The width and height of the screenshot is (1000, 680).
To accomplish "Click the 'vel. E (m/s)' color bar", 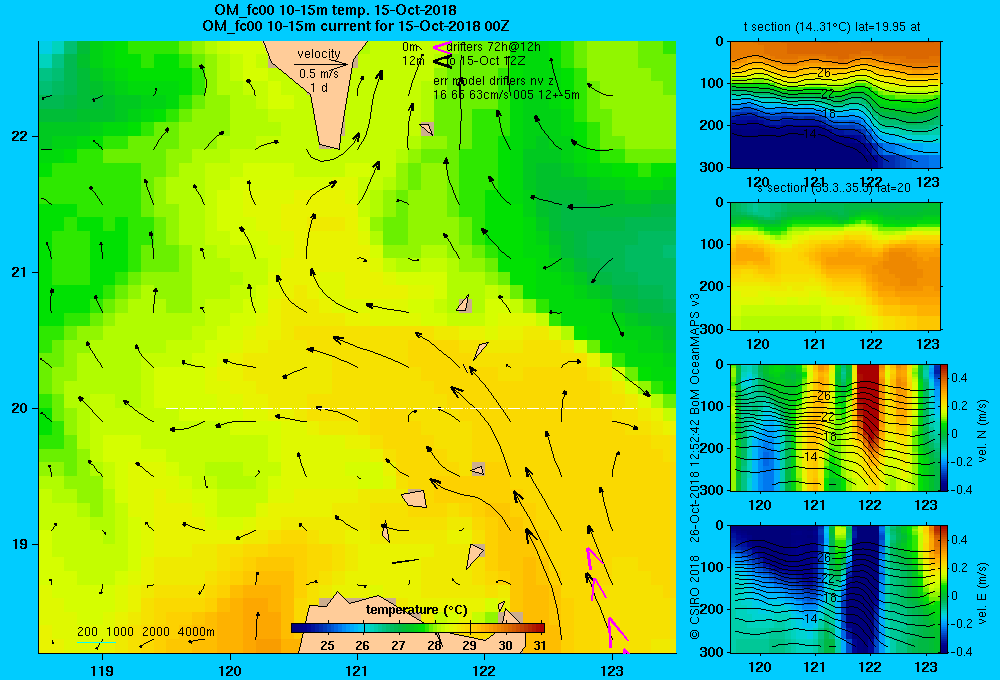I will click(945, 589).
